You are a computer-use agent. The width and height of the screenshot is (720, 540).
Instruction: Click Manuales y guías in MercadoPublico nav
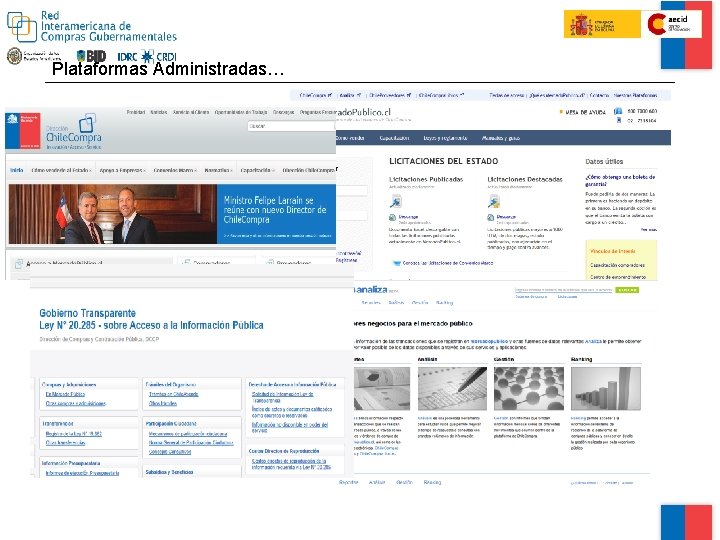coord(501,138)
